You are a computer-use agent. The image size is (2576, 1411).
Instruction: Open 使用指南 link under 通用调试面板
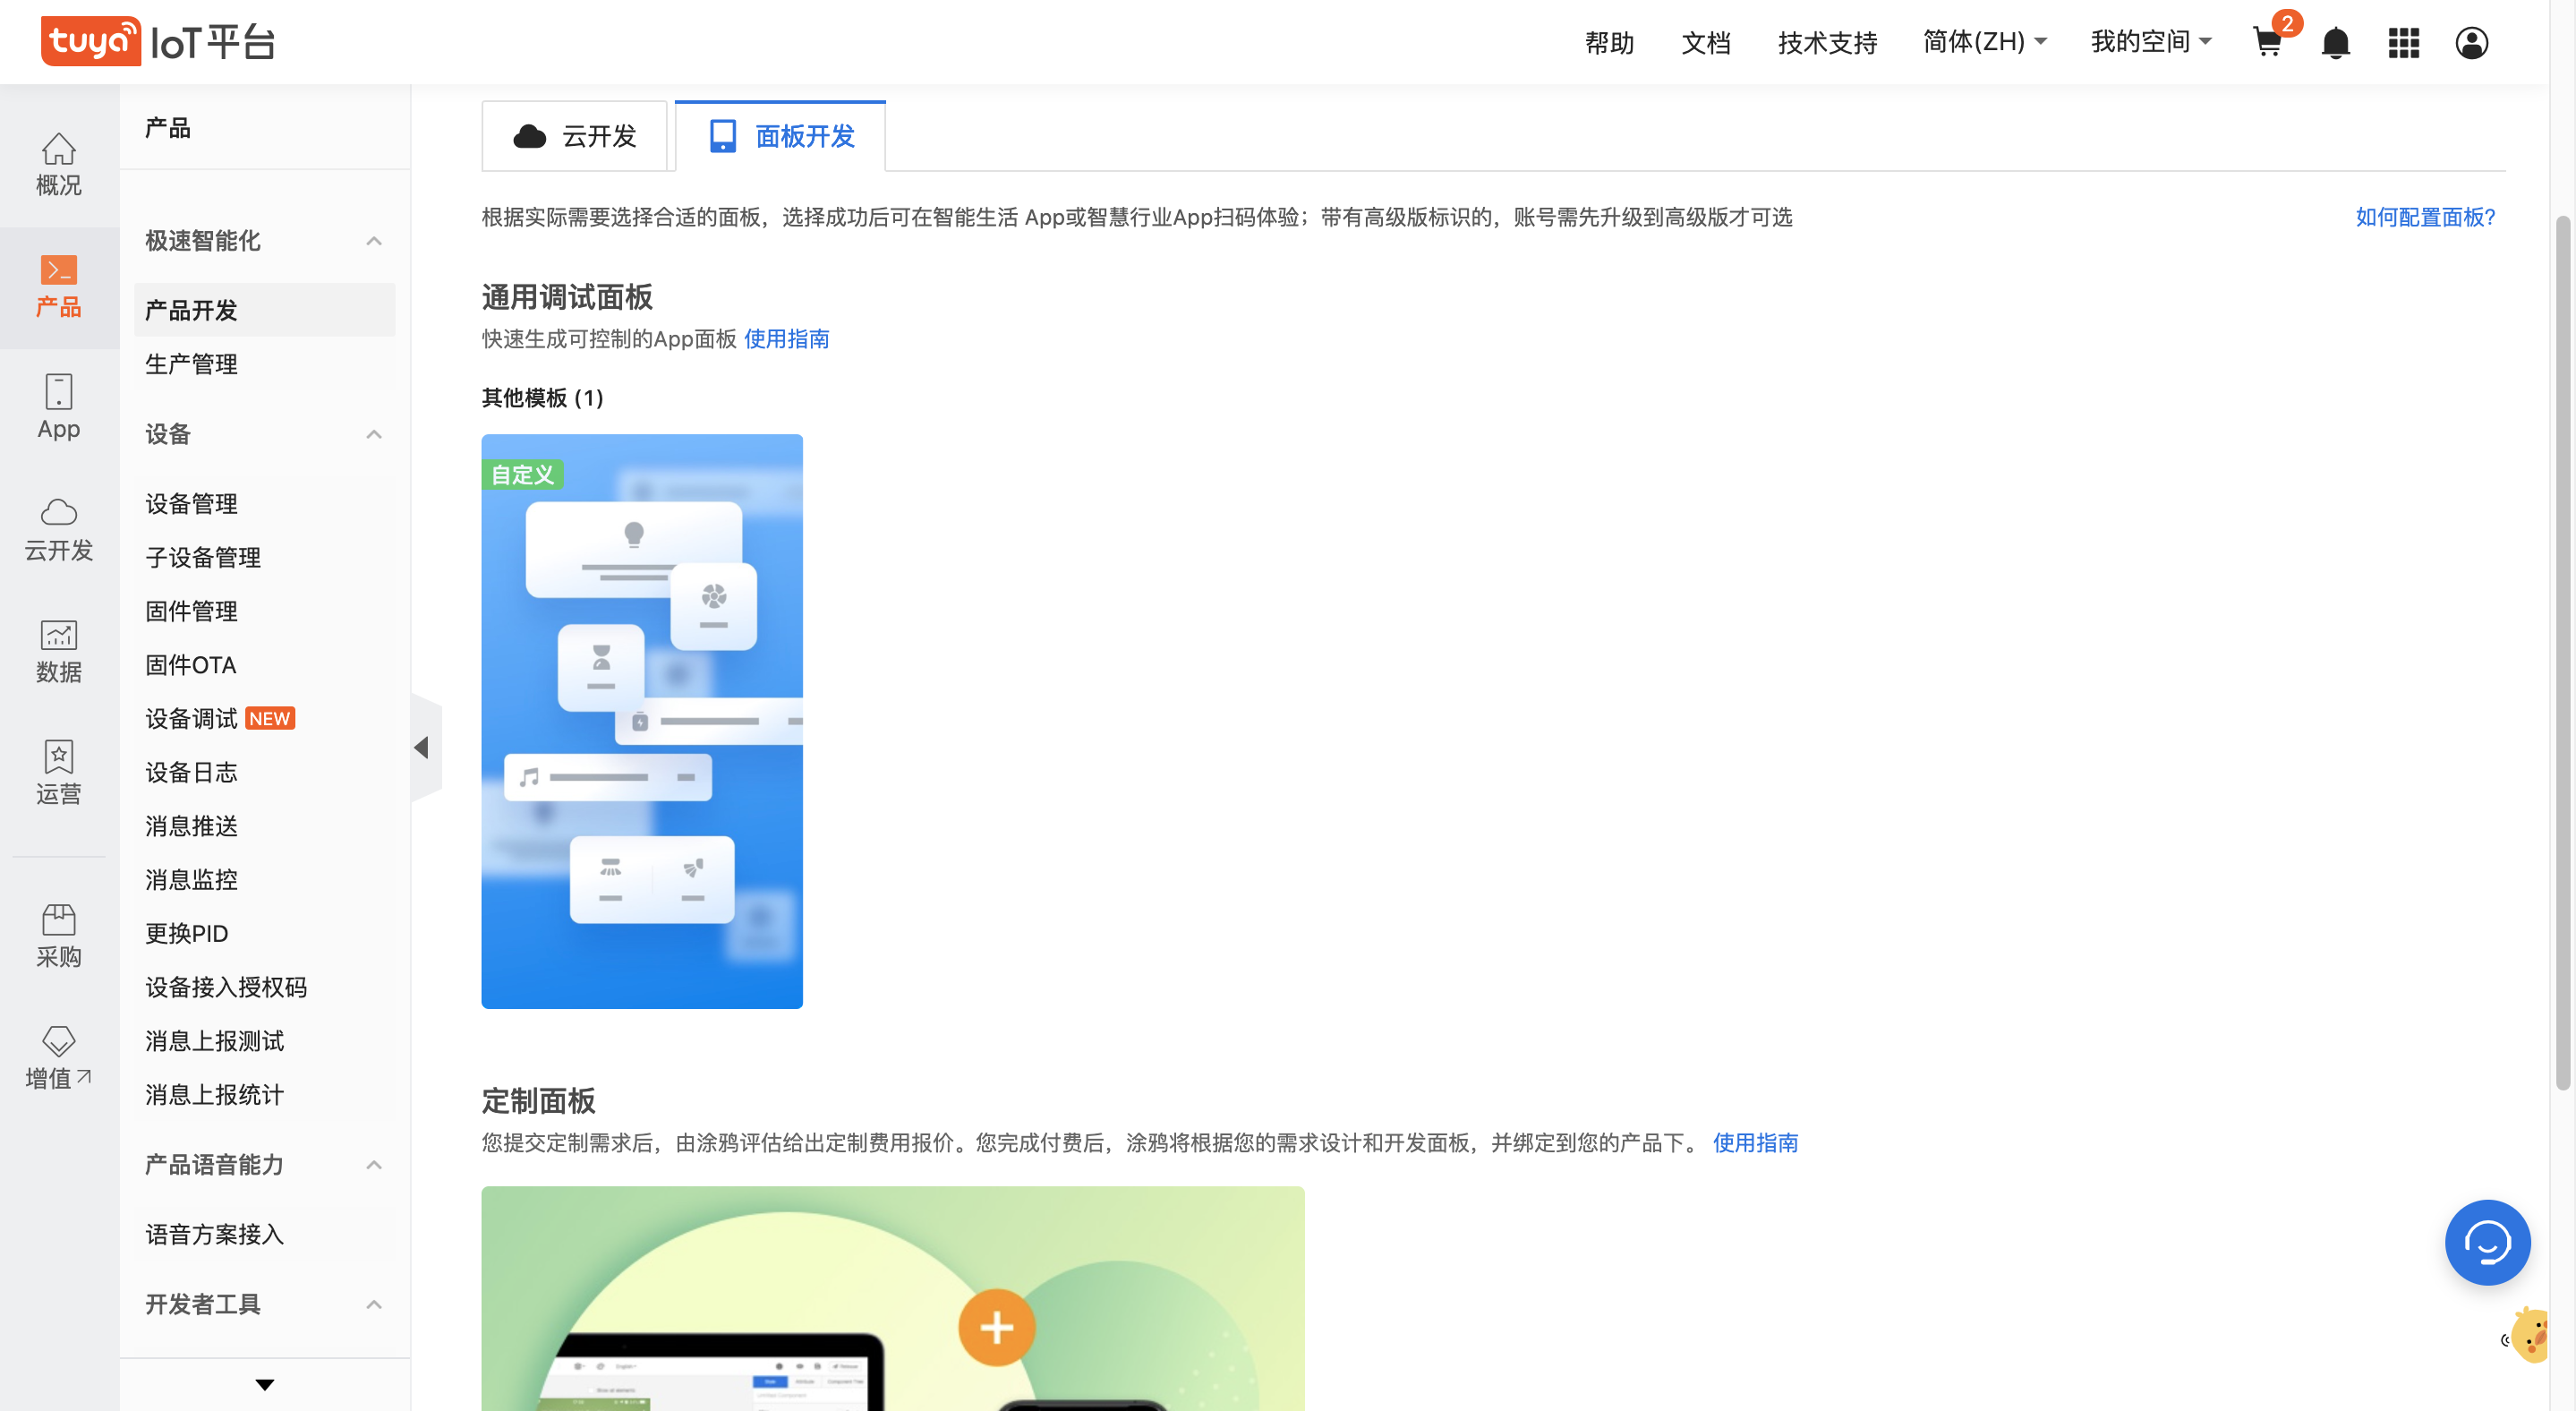pos(786,339)
